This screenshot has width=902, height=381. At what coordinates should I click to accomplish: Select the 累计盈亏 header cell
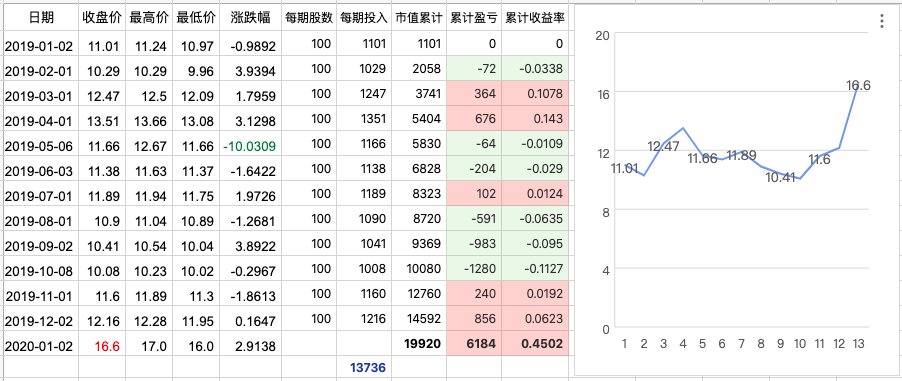(473, 18)
